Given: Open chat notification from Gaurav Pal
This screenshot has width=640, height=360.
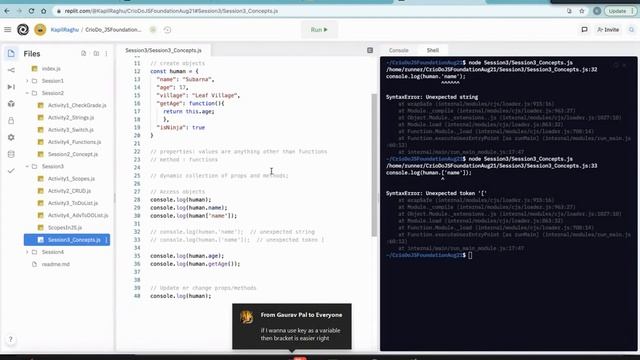Looking at the screenshot, I should 292,326.
